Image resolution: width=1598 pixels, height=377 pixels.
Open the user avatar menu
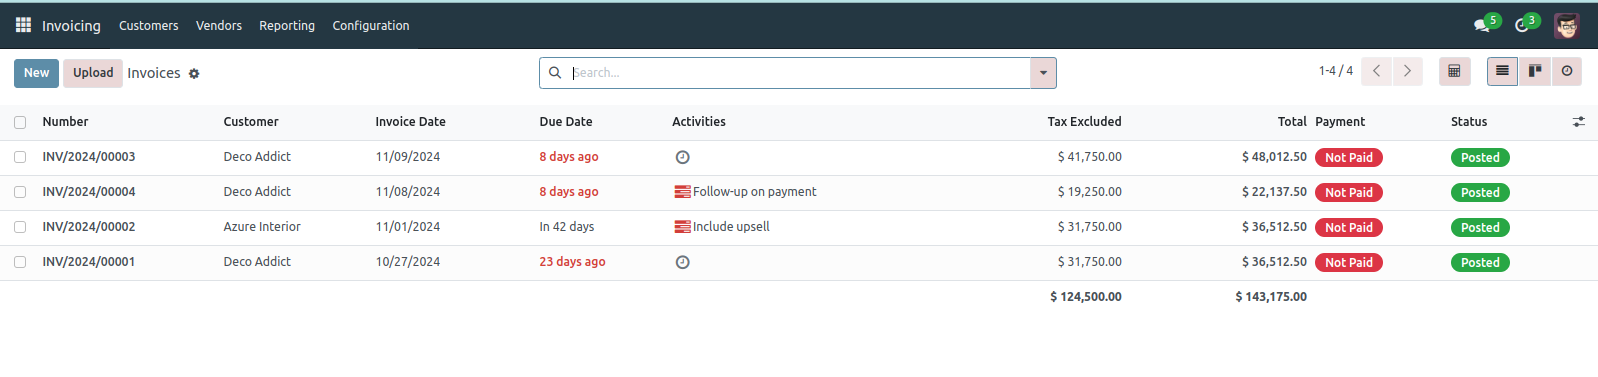1566,25
